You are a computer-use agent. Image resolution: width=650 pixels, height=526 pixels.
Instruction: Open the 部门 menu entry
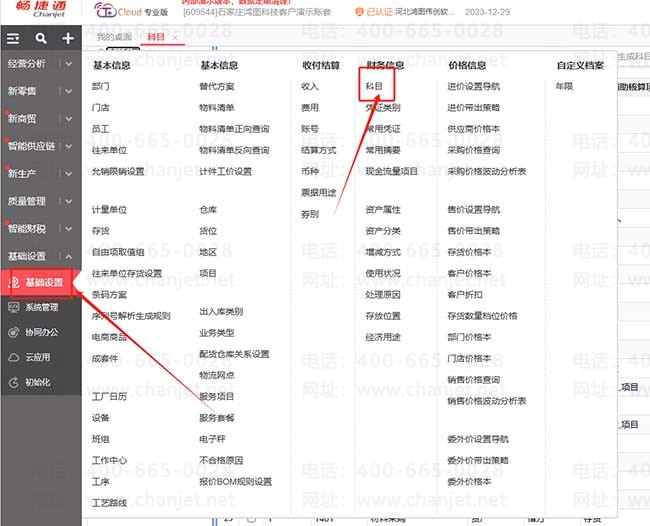[x=101, y=86]
